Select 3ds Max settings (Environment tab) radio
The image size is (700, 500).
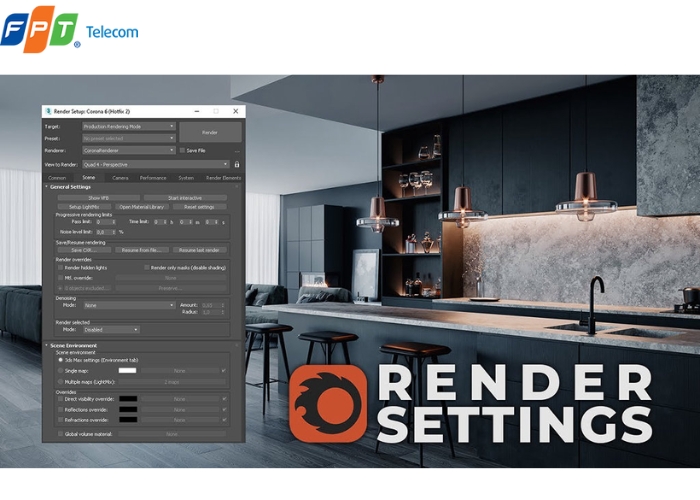point(60,359)
